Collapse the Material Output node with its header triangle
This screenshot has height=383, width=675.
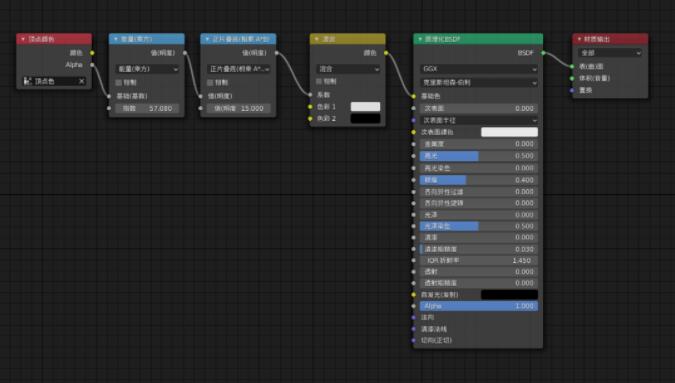(x=579, y=39)
